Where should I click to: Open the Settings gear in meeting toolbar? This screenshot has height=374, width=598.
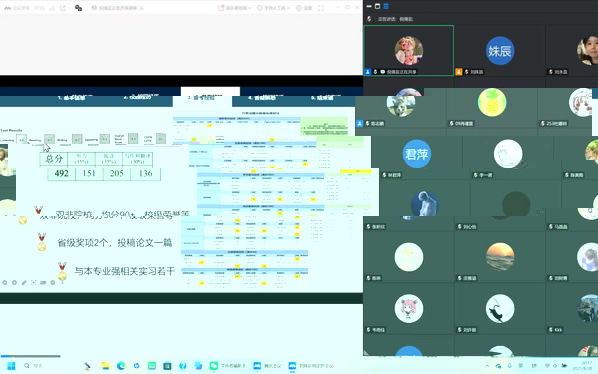coord(304,8)
